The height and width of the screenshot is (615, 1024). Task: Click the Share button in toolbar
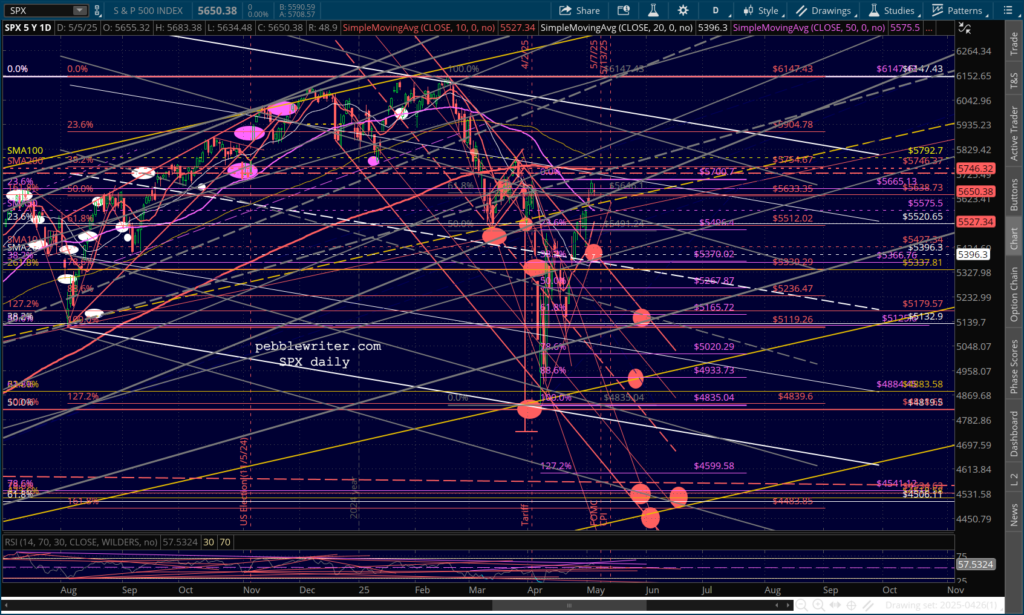click(x=579, y=10)
